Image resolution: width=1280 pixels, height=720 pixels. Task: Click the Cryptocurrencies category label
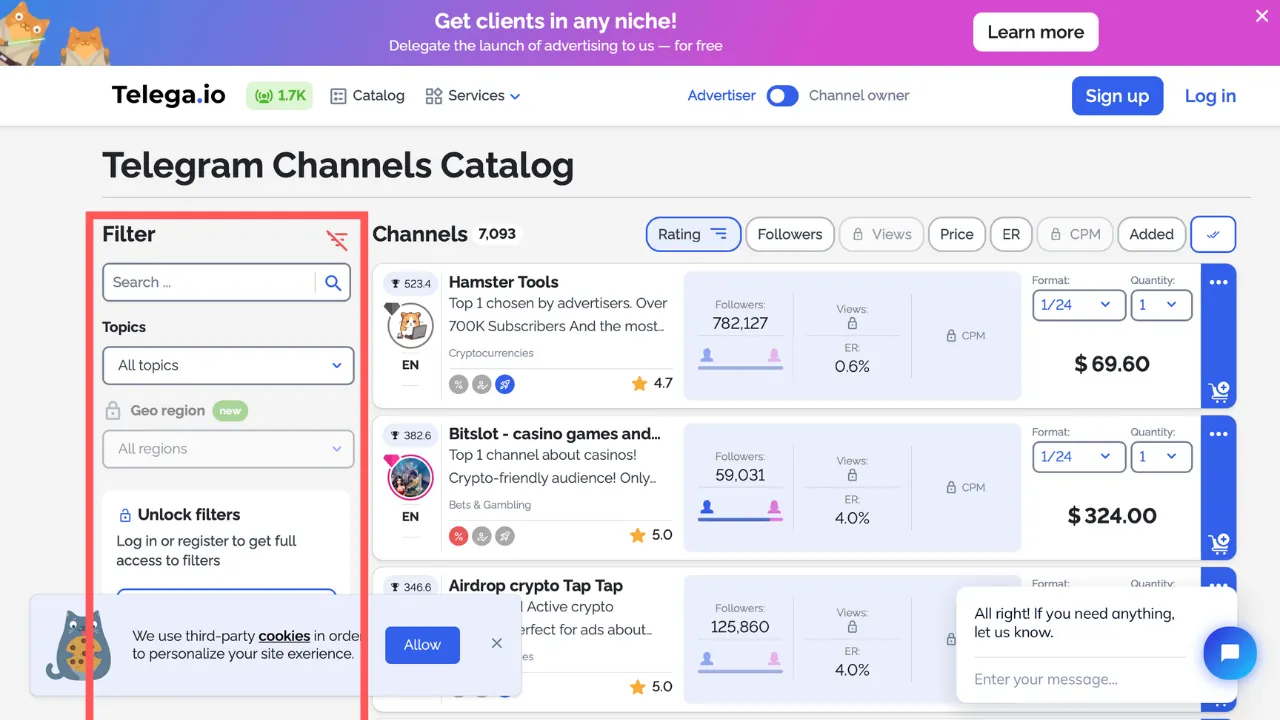click(x=491, y=353)
